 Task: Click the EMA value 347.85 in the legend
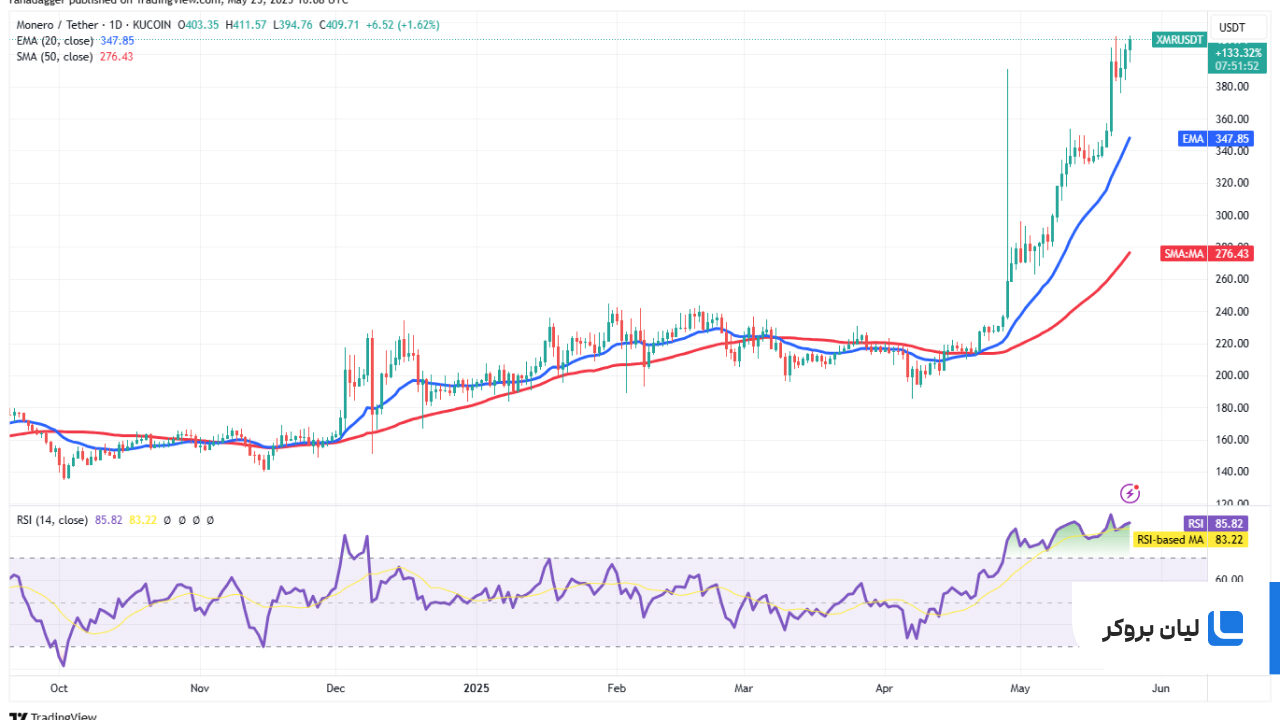[x=117, y=41]
